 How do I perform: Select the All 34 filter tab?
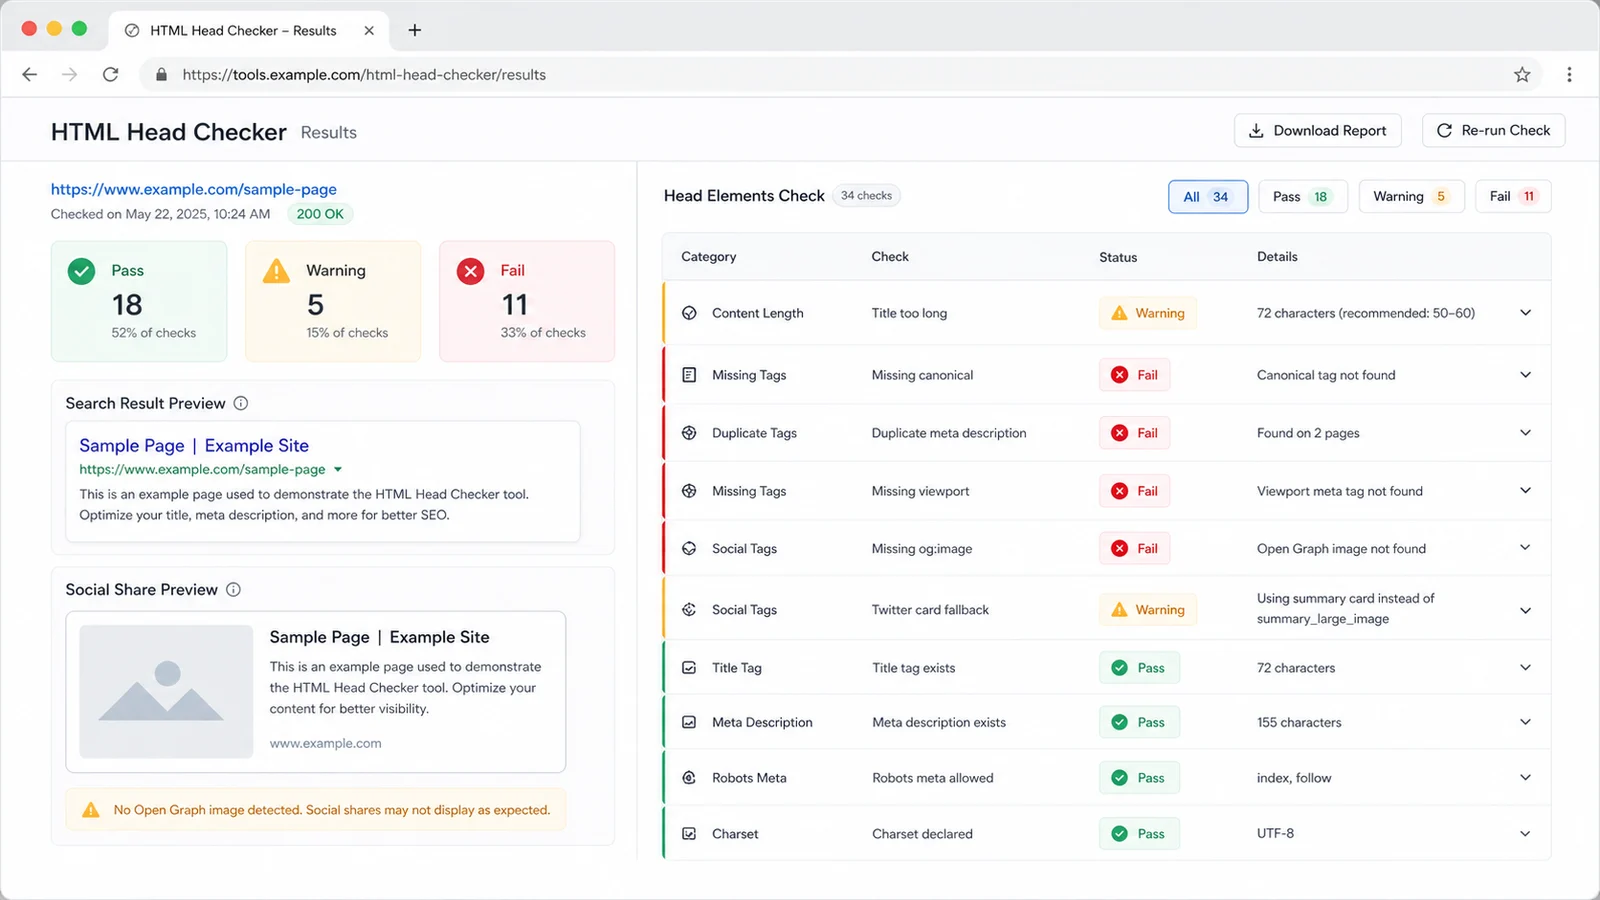pos(1208,196)
